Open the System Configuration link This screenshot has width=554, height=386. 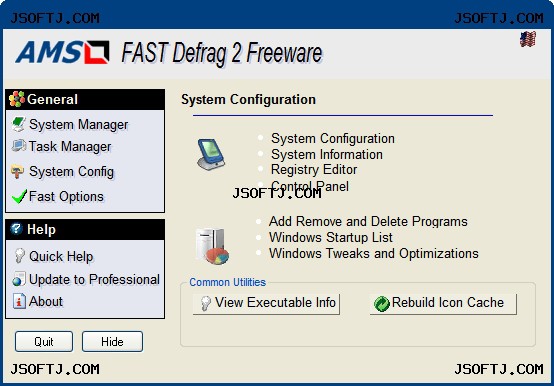(333, 138)
